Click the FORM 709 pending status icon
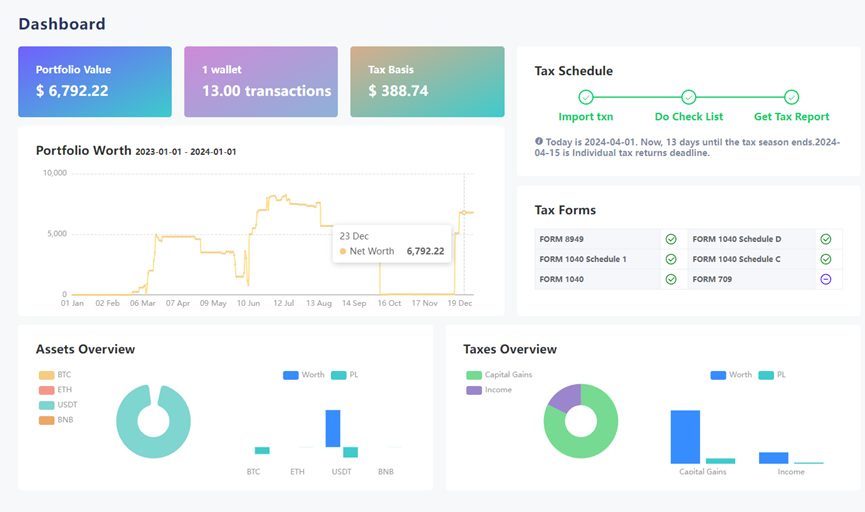 [825, 279]
